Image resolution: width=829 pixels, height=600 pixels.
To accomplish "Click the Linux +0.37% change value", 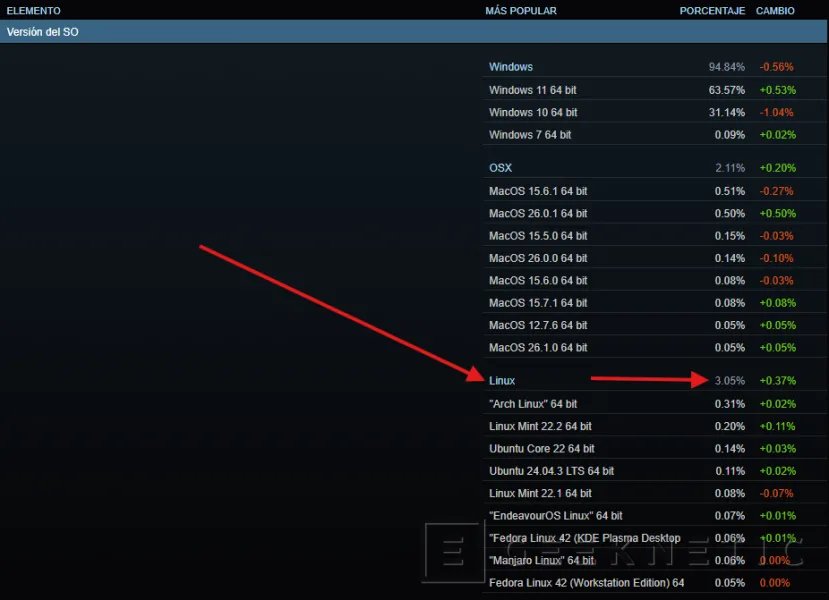I will (777, 381).
